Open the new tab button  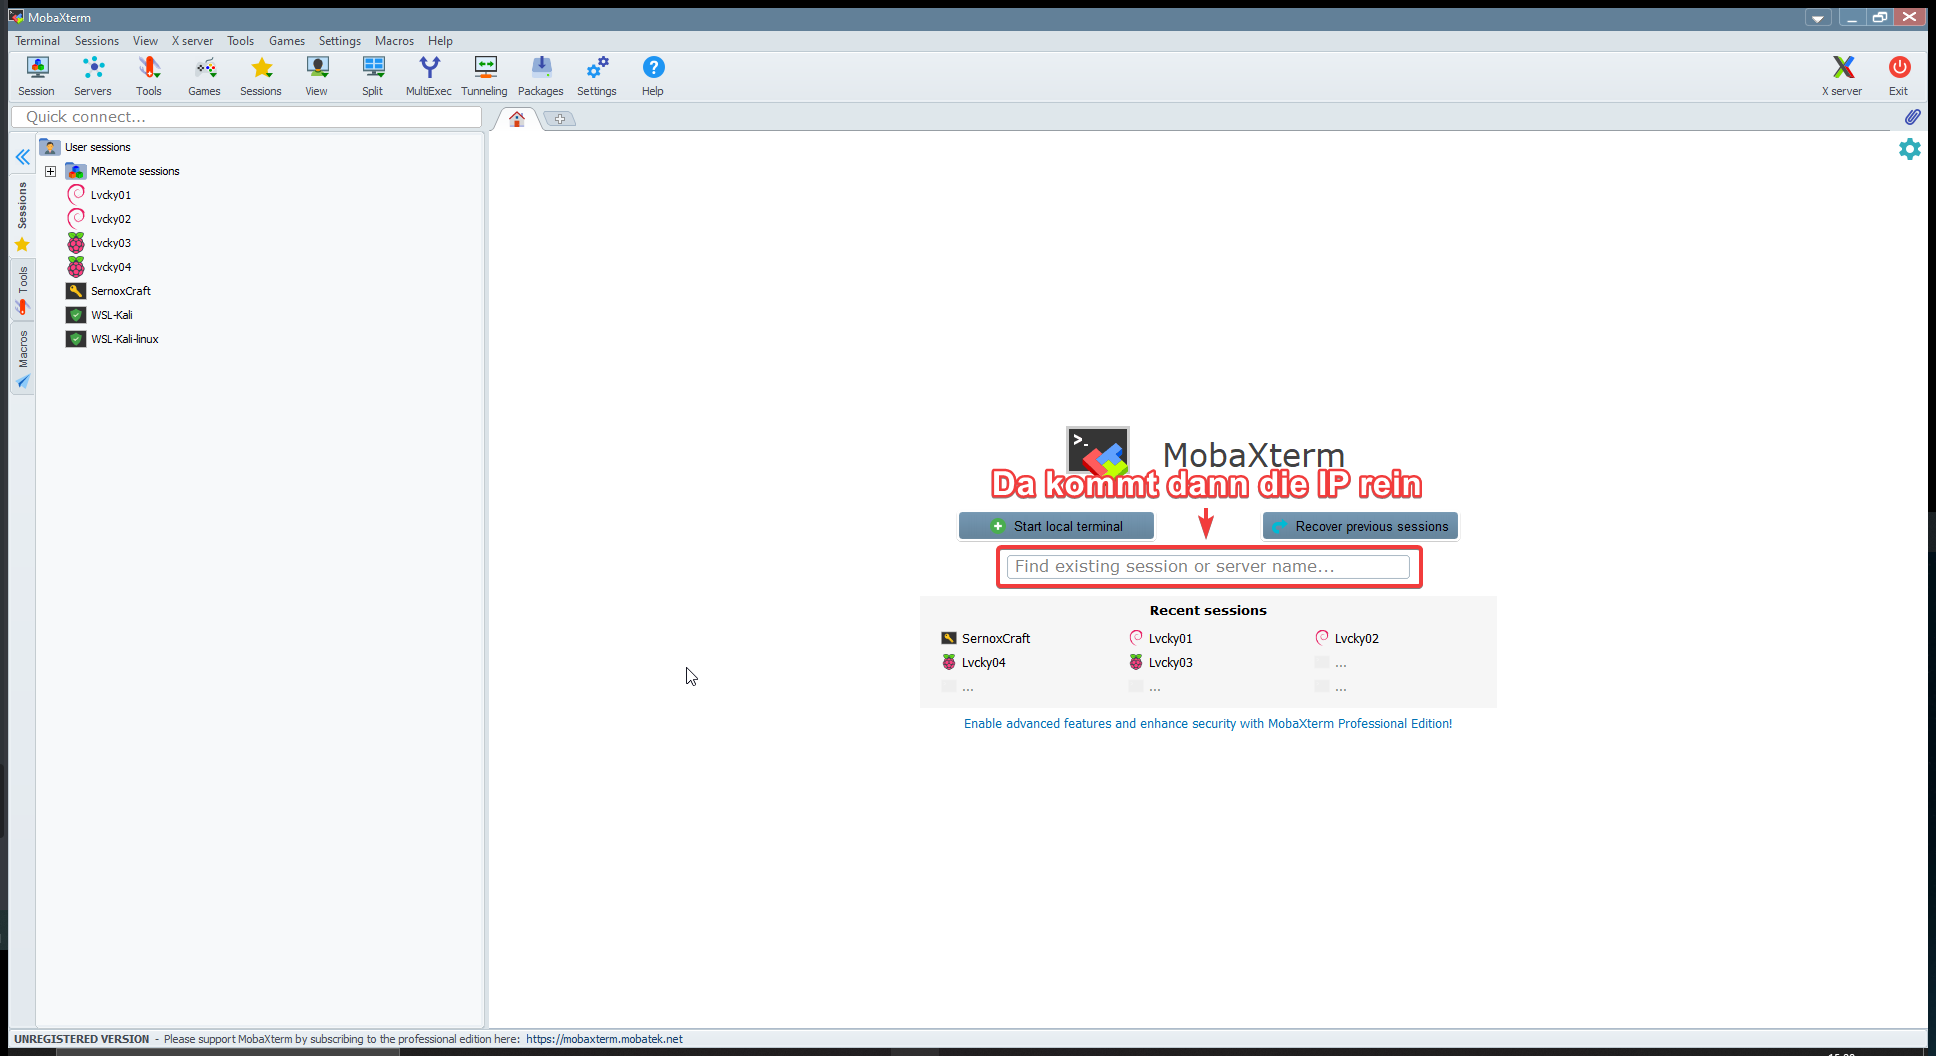560,119
